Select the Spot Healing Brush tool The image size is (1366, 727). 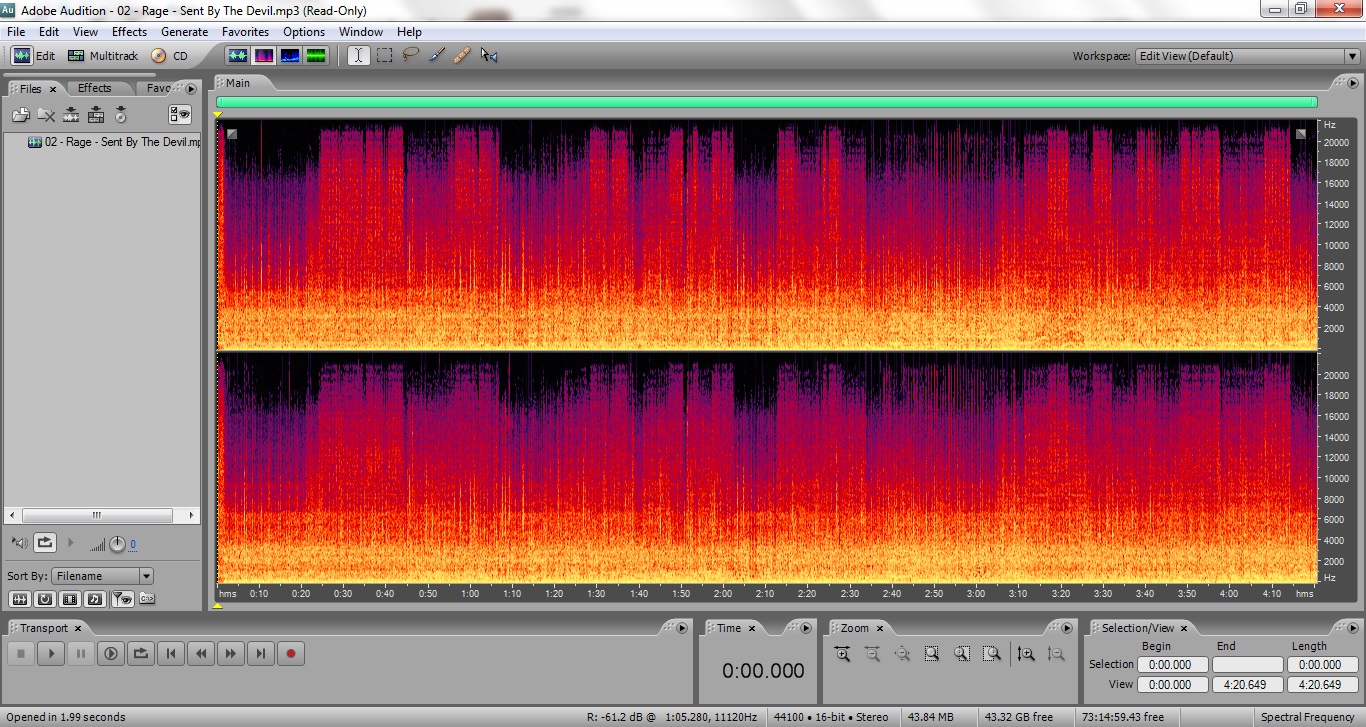[461, 56]
